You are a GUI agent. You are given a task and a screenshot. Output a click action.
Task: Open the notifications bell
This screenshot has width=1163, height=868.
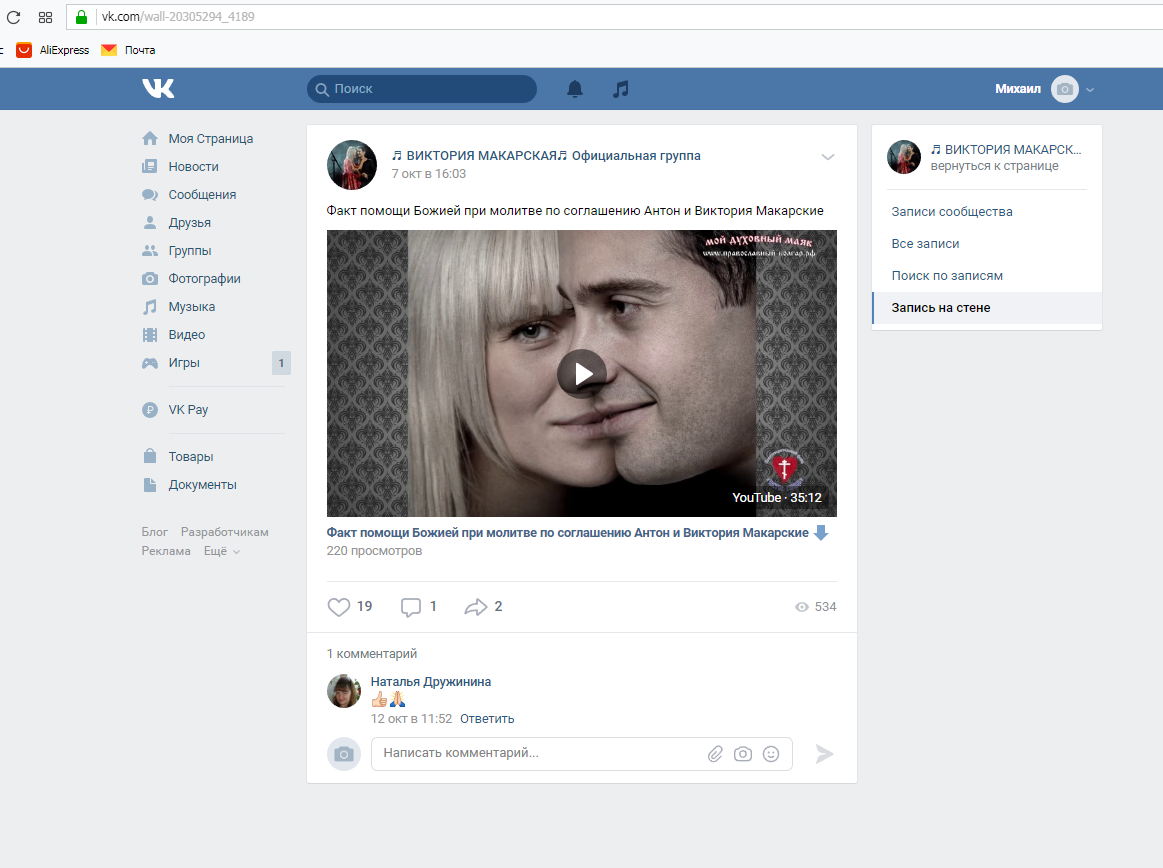coord(575,89)
